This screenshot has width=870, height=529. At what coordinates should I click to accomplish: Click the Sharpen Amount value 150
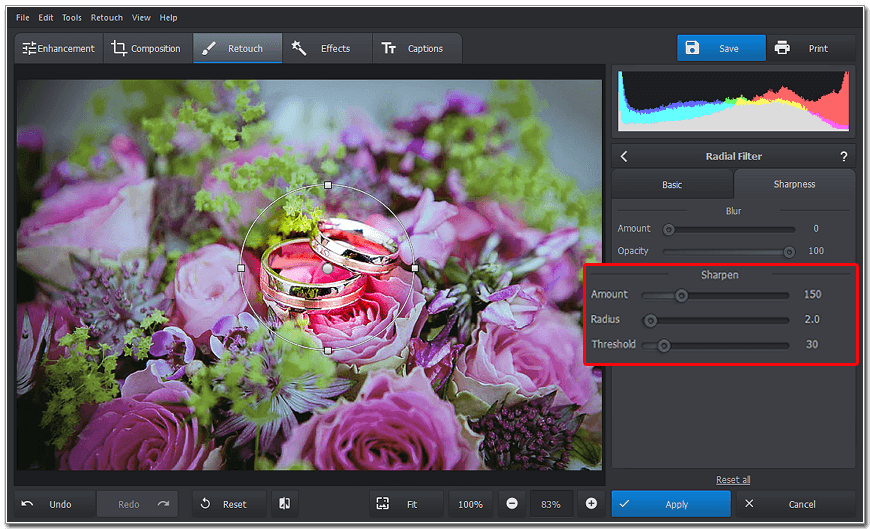click(x=812, y=294)
